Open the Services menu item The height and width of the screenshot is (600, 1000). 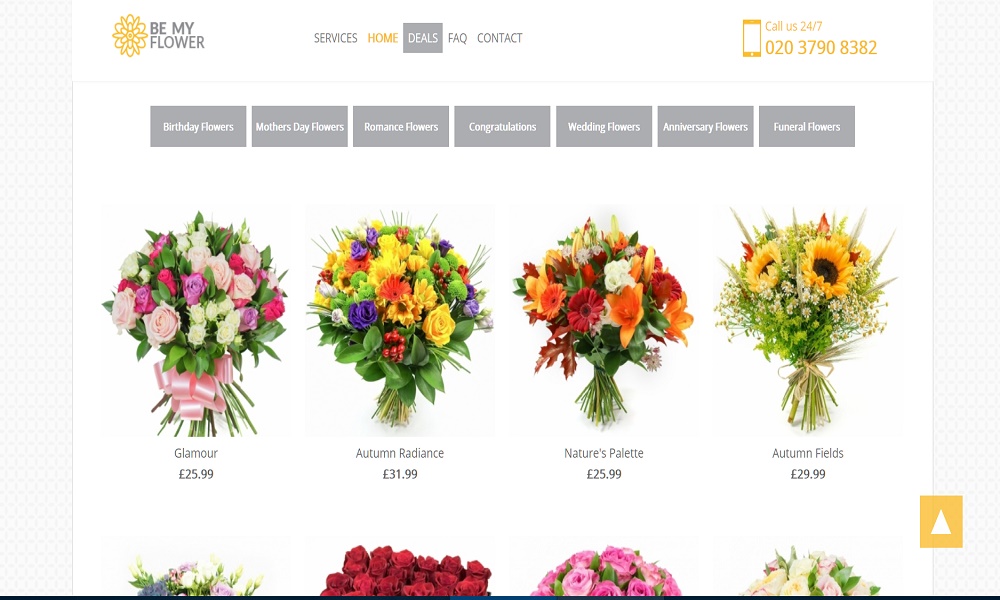click(x=335, y=38)
